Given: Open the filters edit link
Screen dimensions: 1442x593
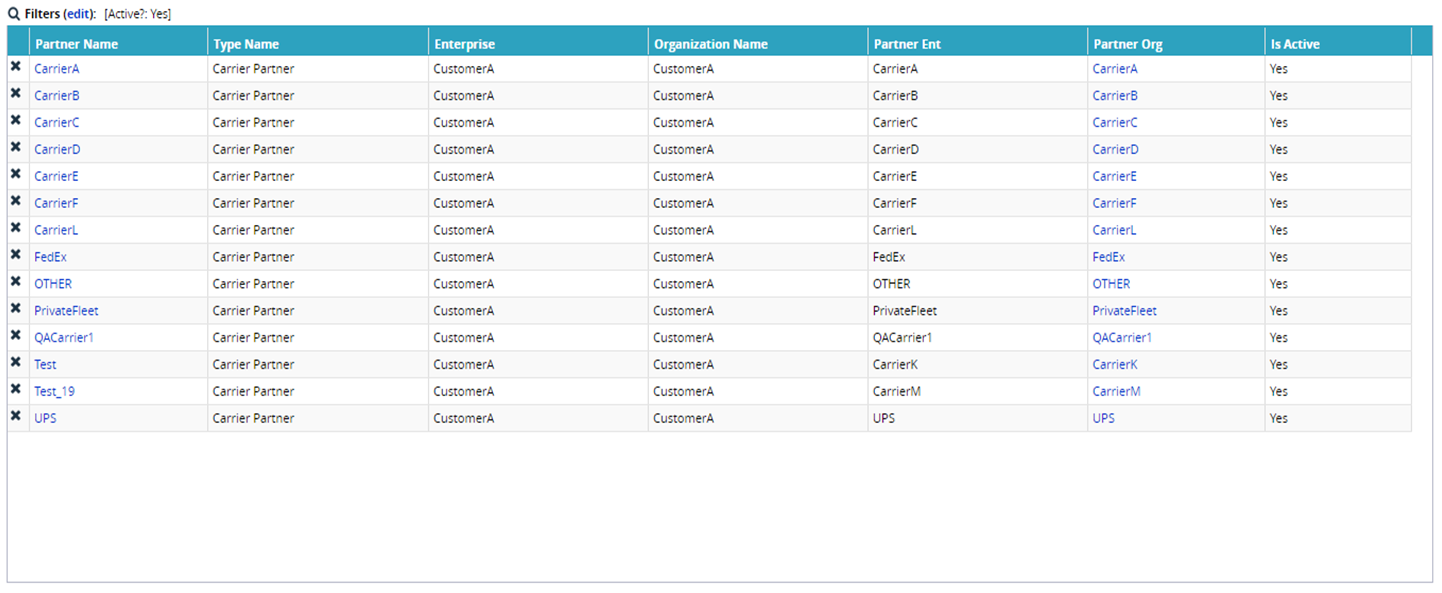Looking at the screenshot, I should click(x=77, y=14).
